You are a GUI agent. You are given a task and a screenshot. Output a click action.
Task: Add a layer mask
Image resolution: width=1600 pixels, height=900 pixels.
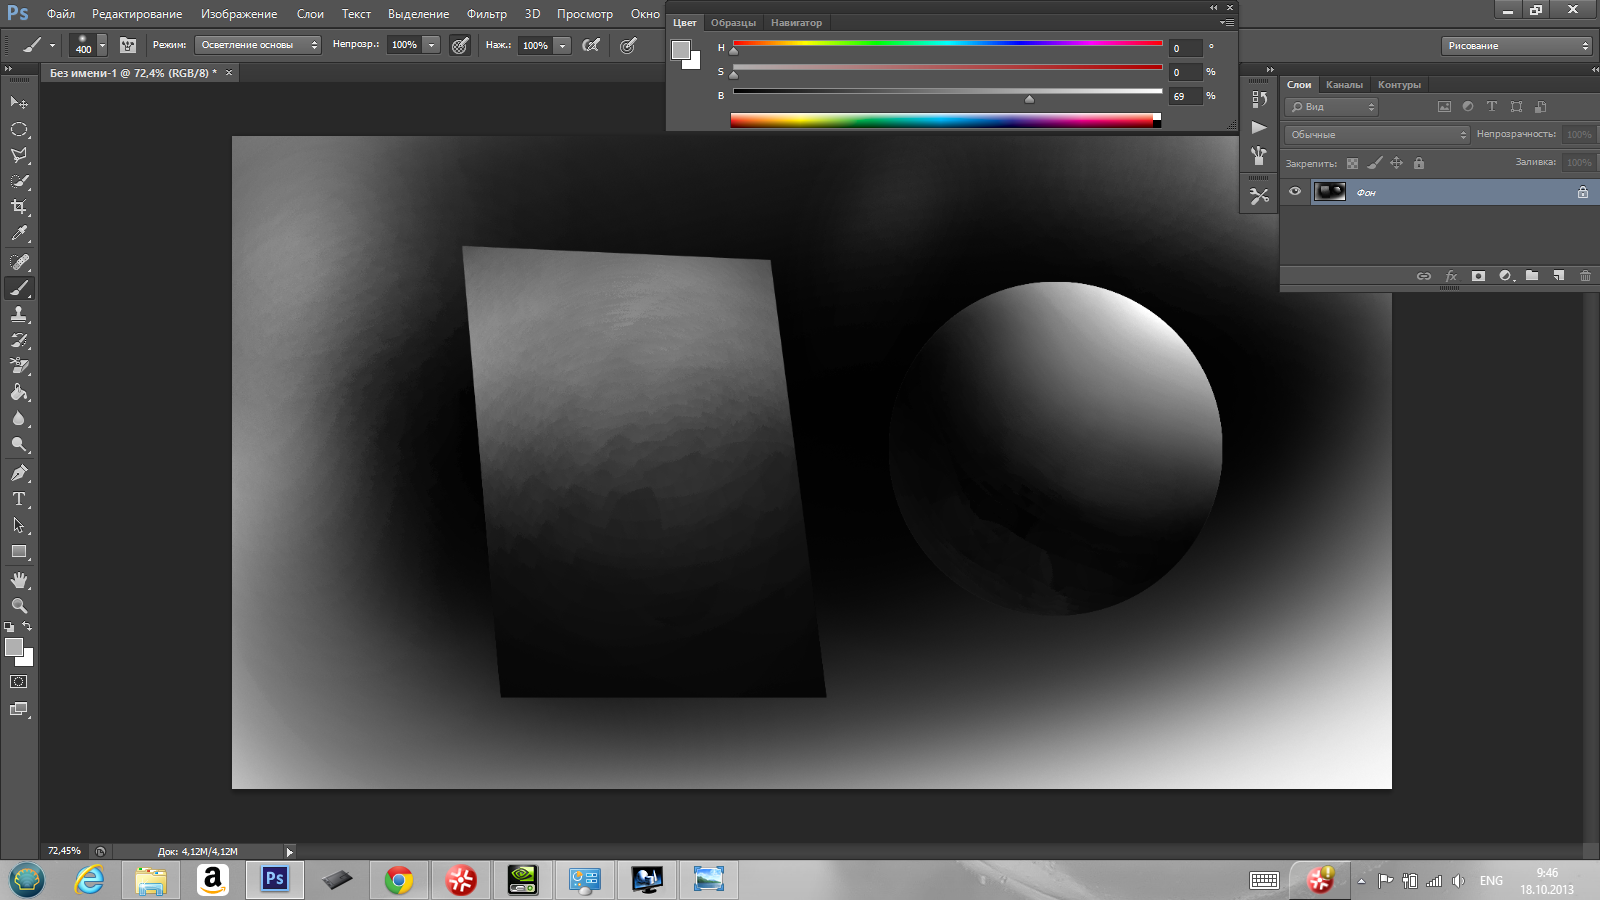[1478, 276]
